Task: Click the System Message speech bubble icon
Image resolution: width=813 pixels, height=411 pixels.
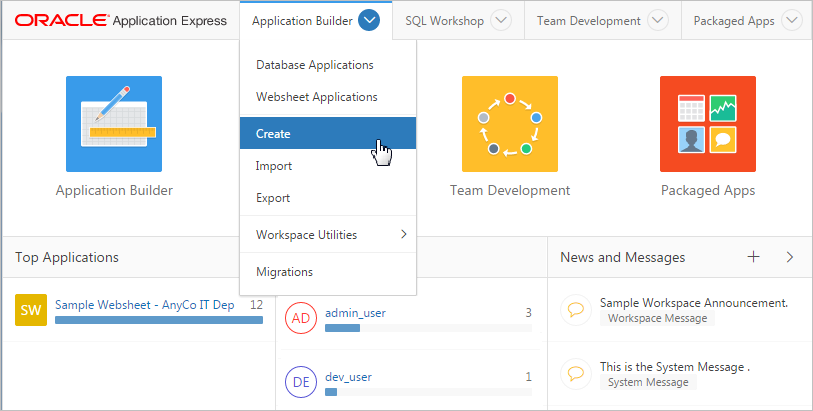Action: click(x=575, y=373)
